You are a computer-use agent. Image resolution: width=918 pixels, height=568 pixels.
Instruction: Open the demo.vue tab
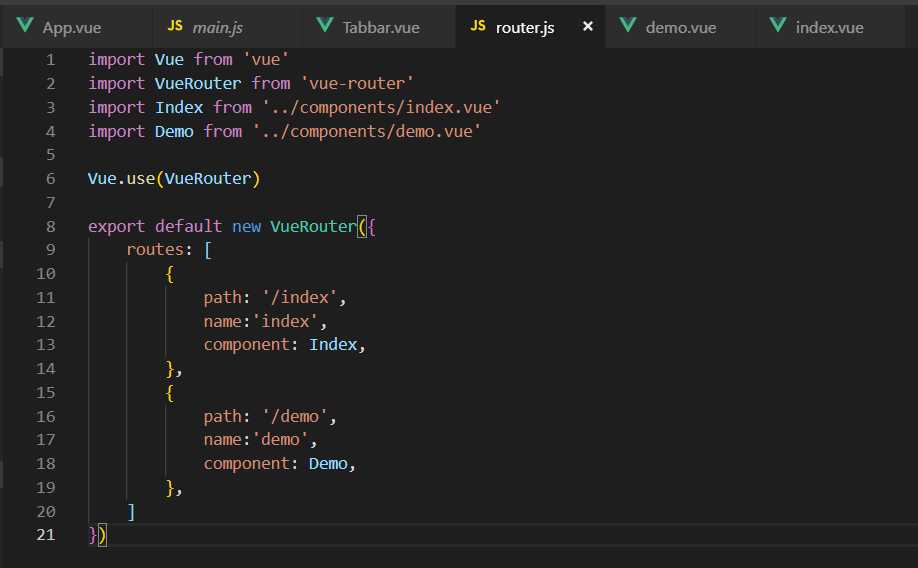click(680, 27)
